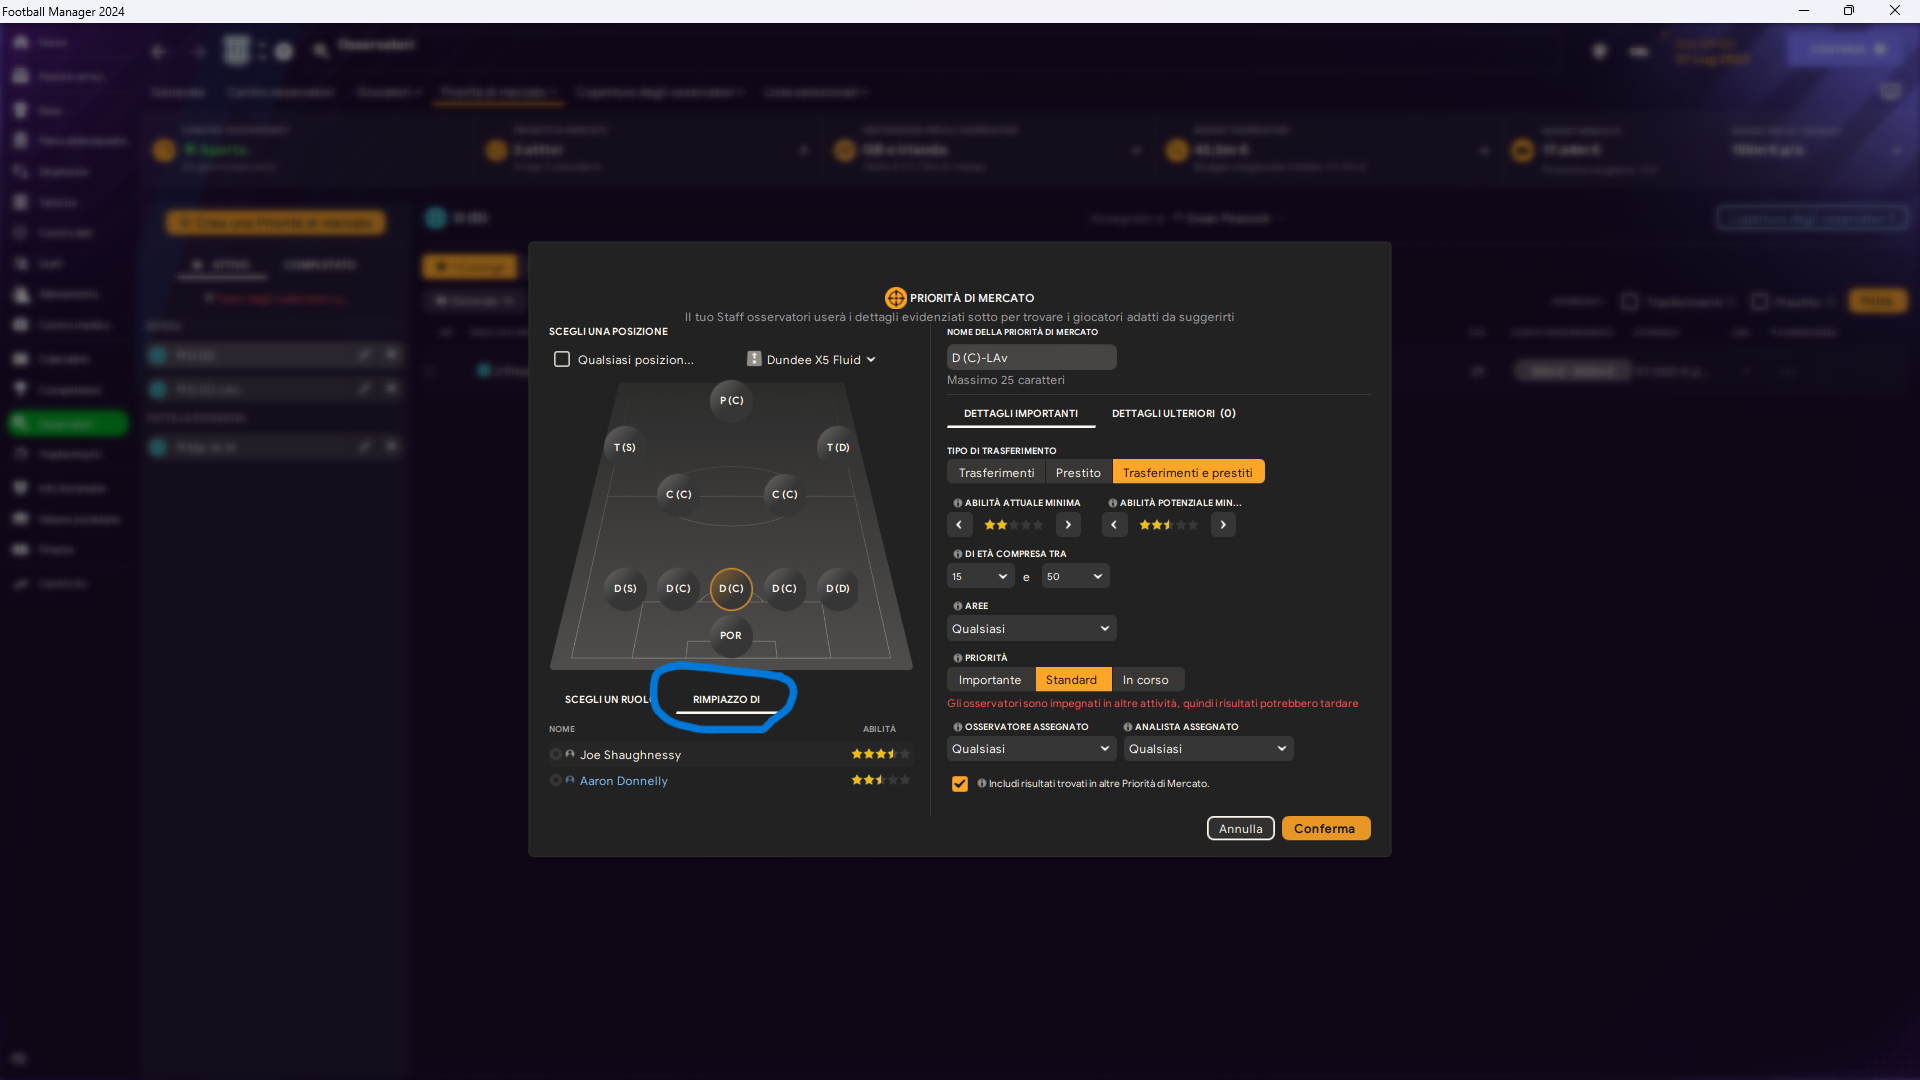Open the Dundee X5 Fluid tactic dropdown

click(x=812, y=359)
